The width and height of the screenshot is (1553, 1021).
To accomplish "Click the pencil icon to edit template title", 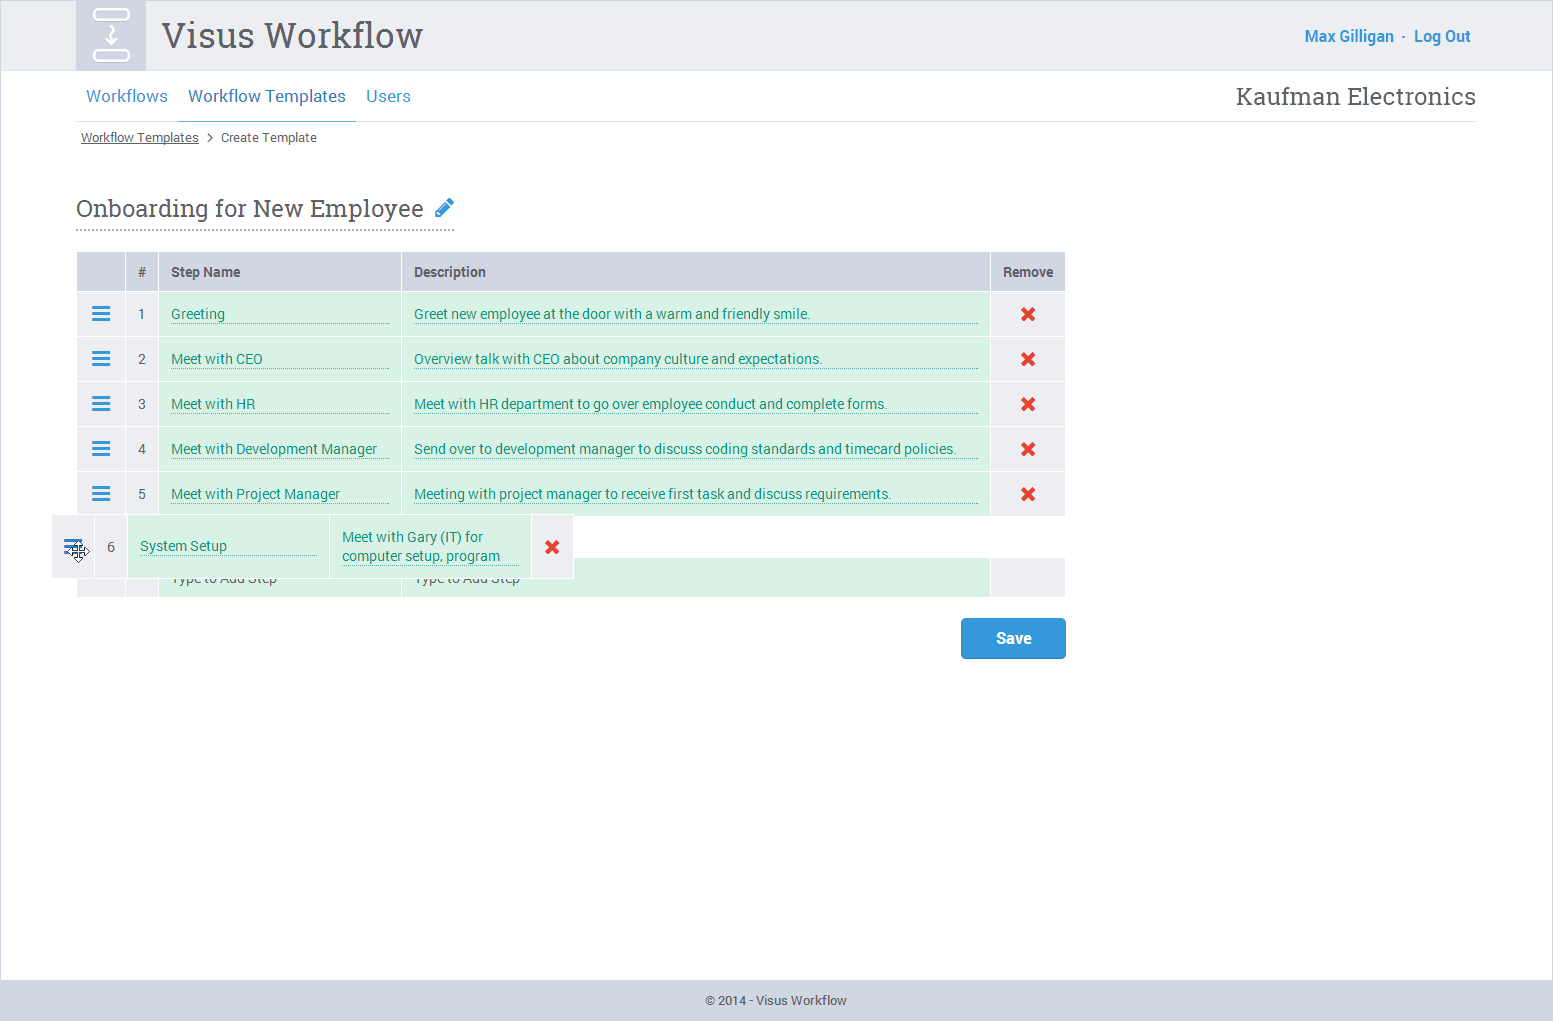I will [445, 207].
